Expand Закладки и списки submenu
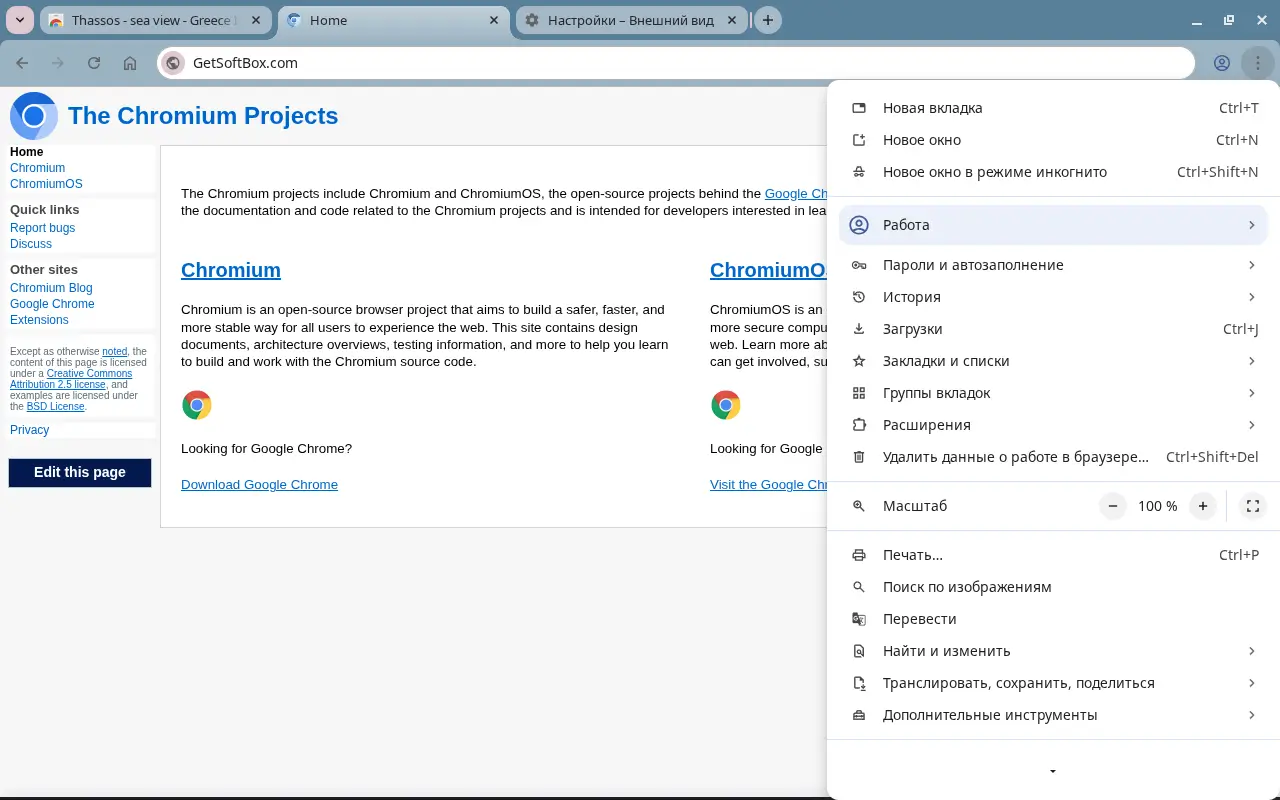Viewport: 1280px width, 800px height. 1052,361
